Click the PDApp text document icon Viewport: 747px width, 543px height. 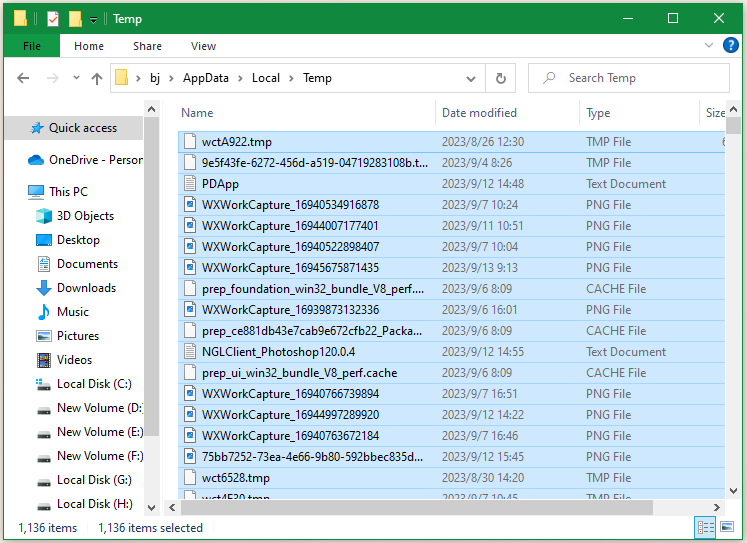click(190, 184)
